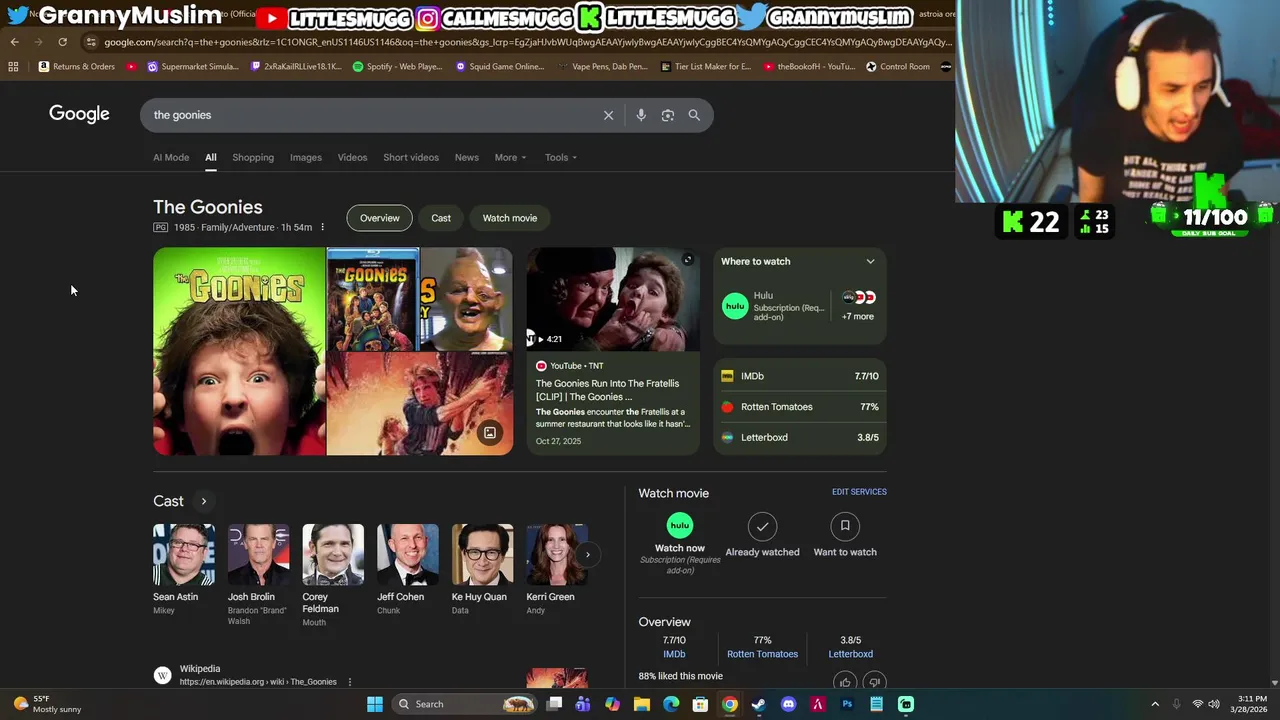Open Photoshop from the taskbar
Image resolution: width=1280 pixels, height=720 pixels.
pyautogui.click(x=847, y=704)
